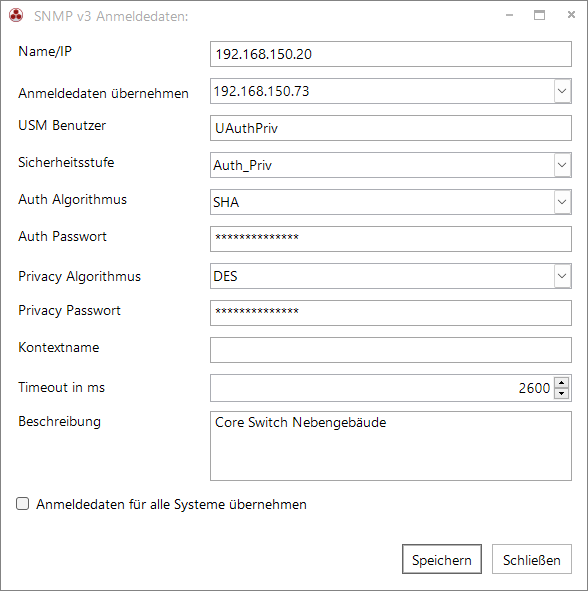
Task: Click the empty Kontextname field
Action: (x=390, y=350)
